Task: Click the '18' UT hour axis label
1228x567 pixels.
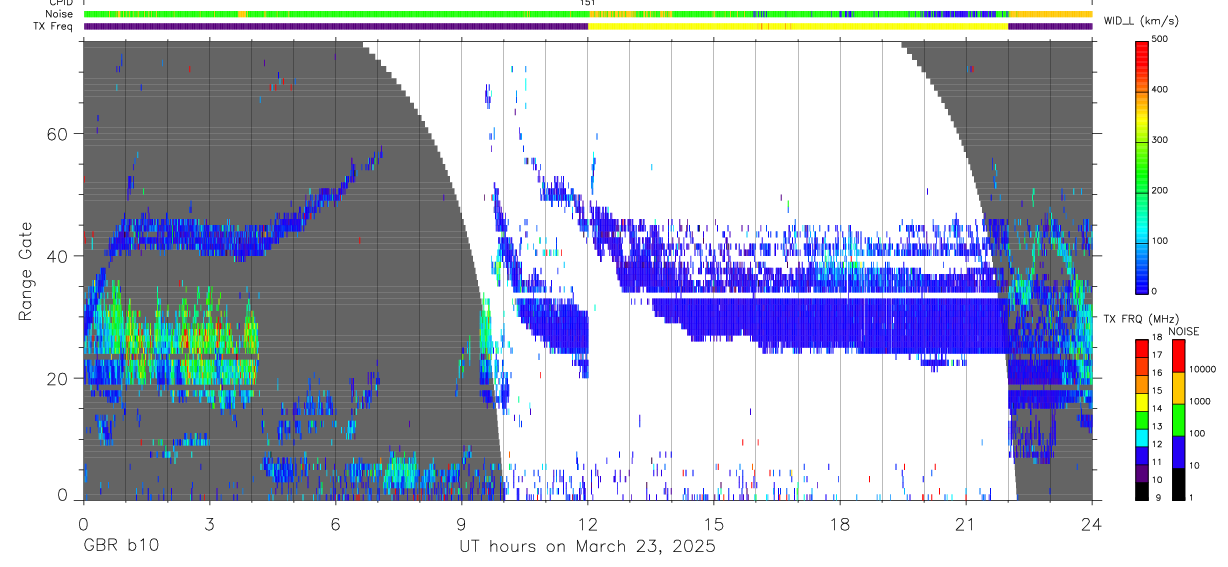Action: tap(840, 524)
